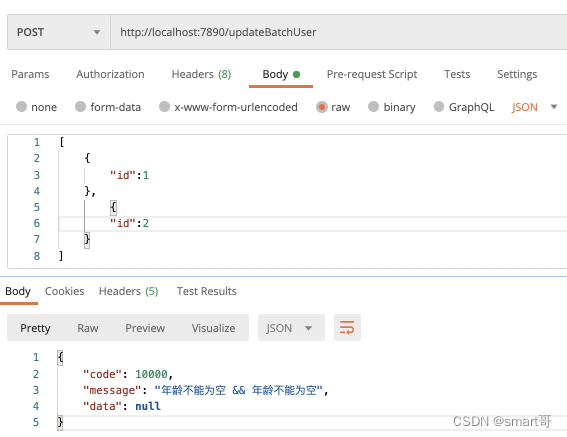Switch response view to Preview

pos(145,328)
